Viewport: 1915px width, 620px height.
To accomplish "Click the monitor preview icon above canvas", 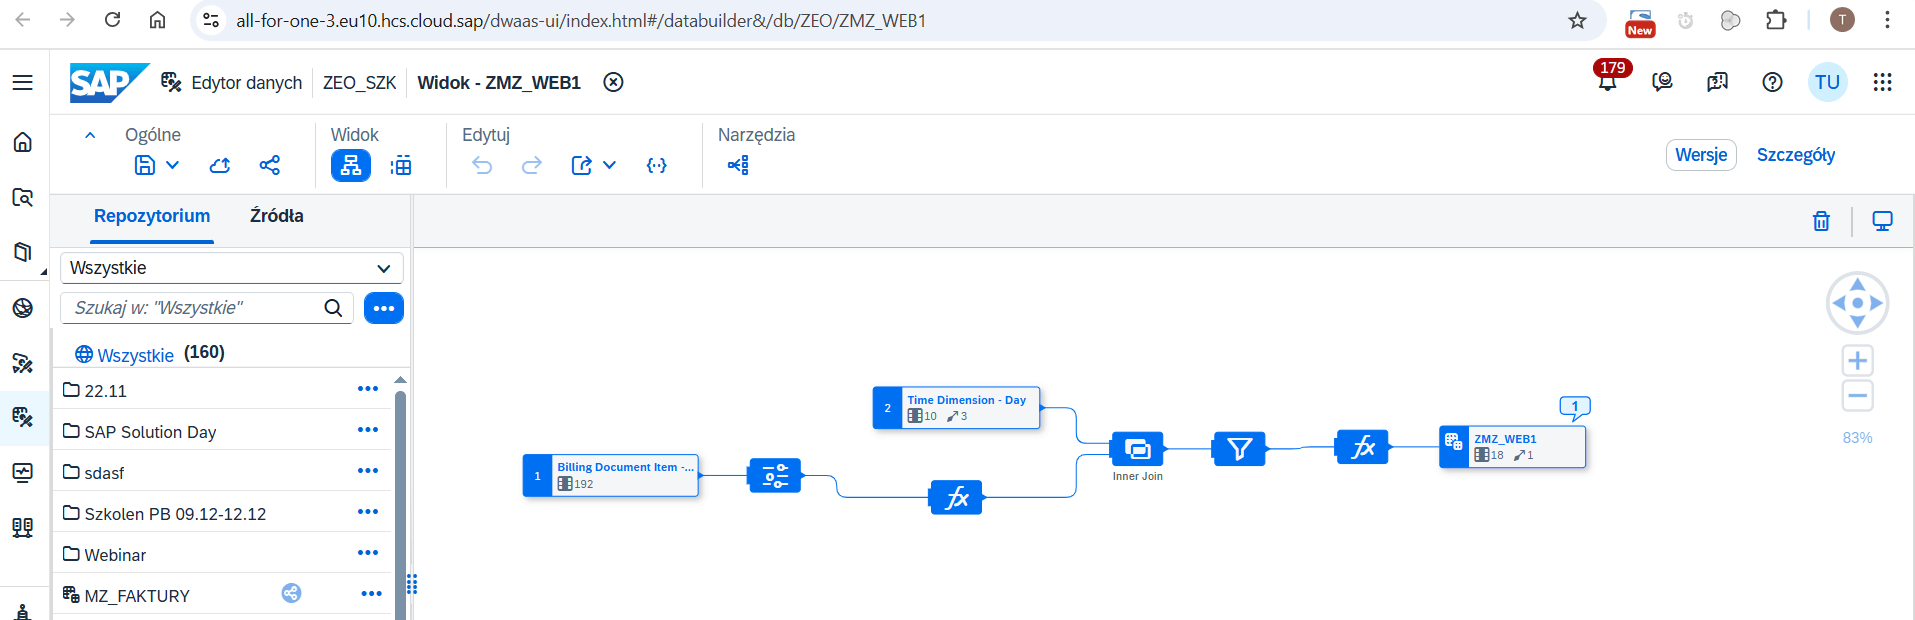I will tap(1882, 221).
